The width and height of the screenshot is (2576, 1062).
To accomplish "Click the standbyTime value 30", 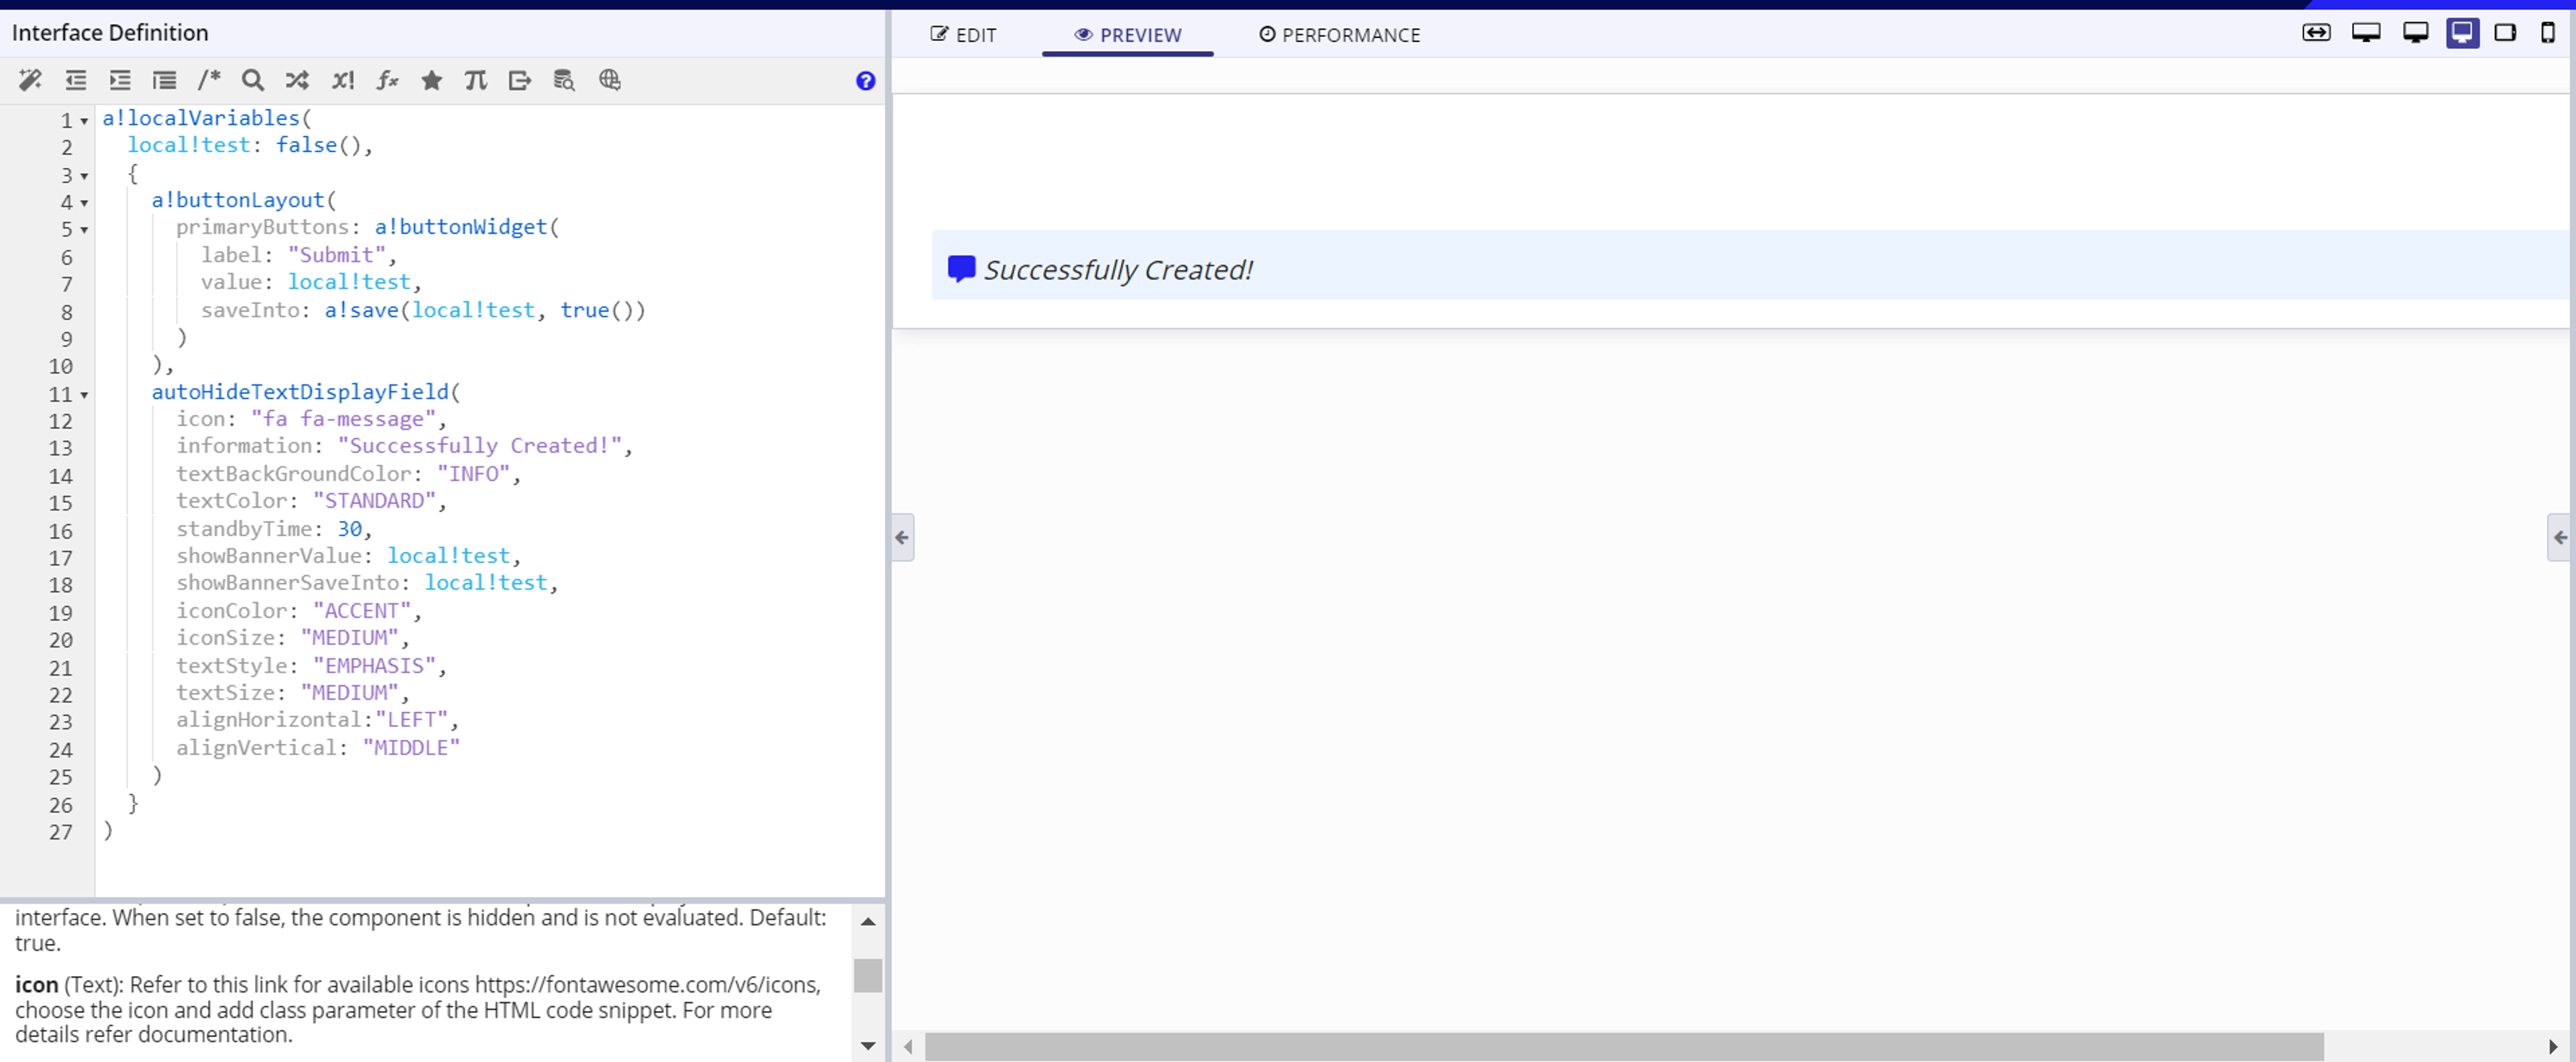I will (349, 529).
